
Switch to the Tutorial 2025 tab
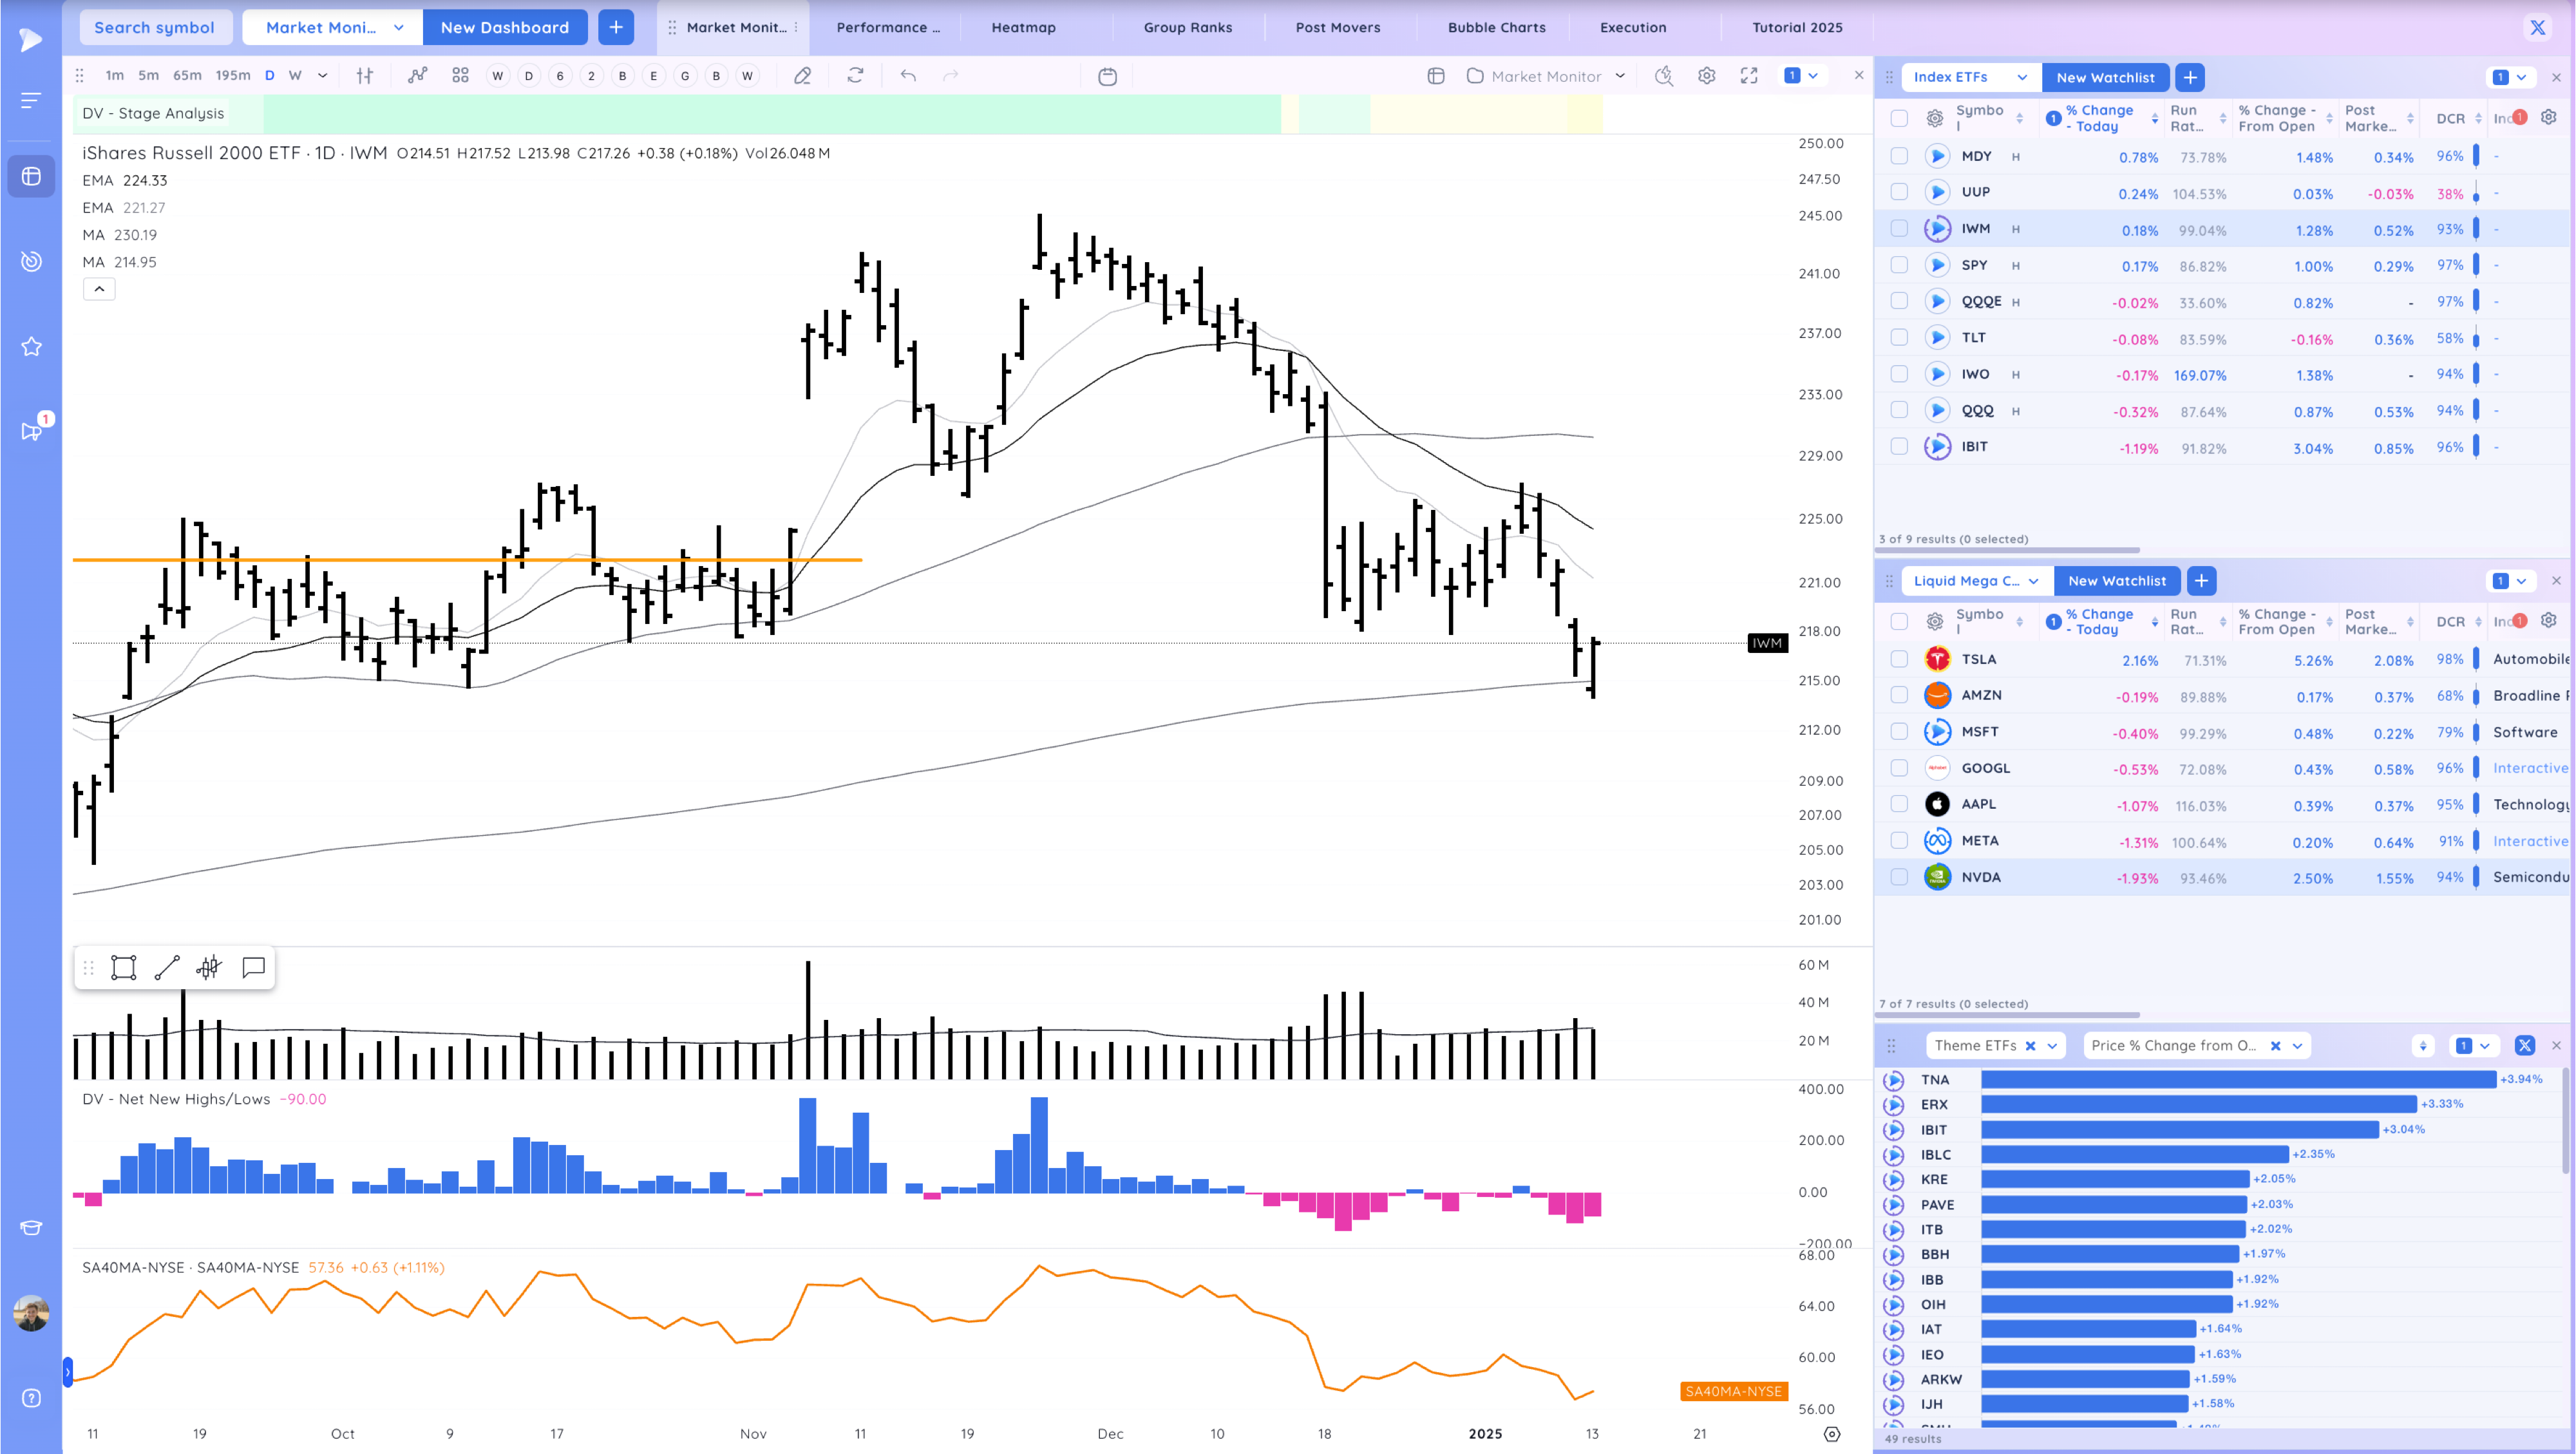tap(1797, 28)
